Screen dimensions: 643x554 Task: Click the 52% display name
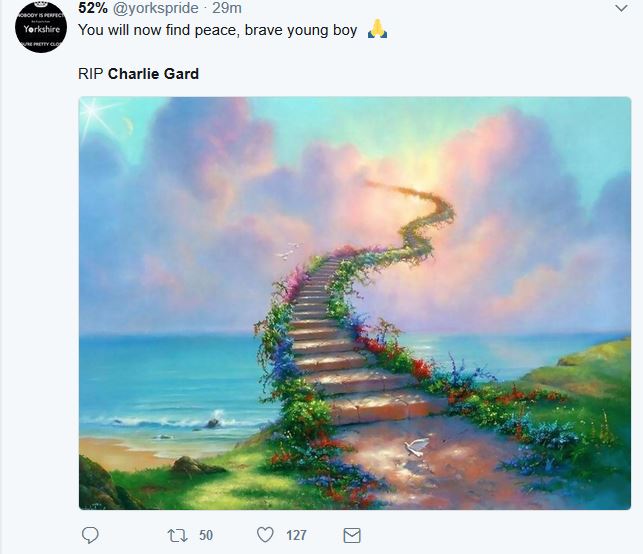[92, 9]
